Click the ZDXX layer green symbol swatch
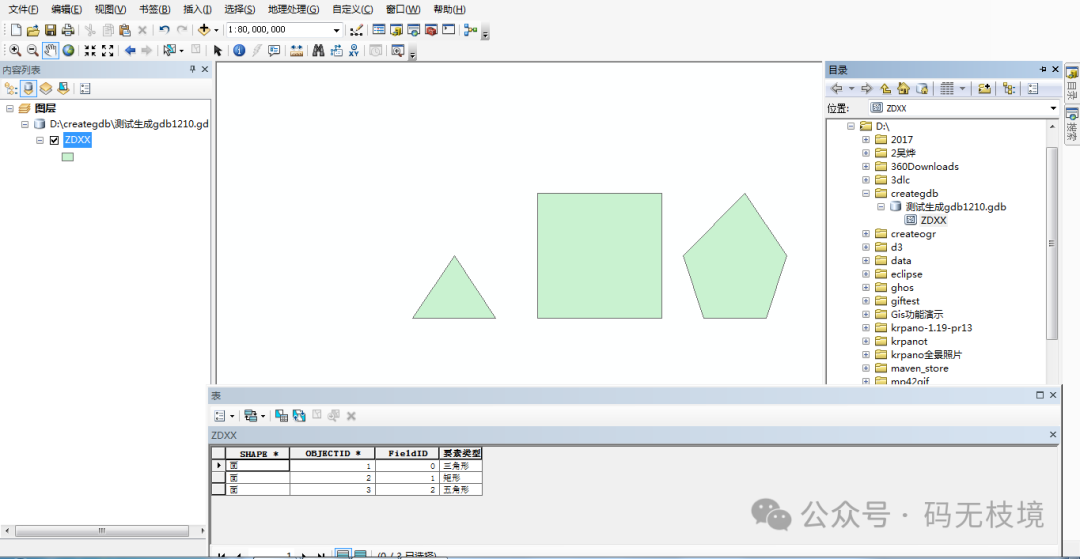 [68, 157]
